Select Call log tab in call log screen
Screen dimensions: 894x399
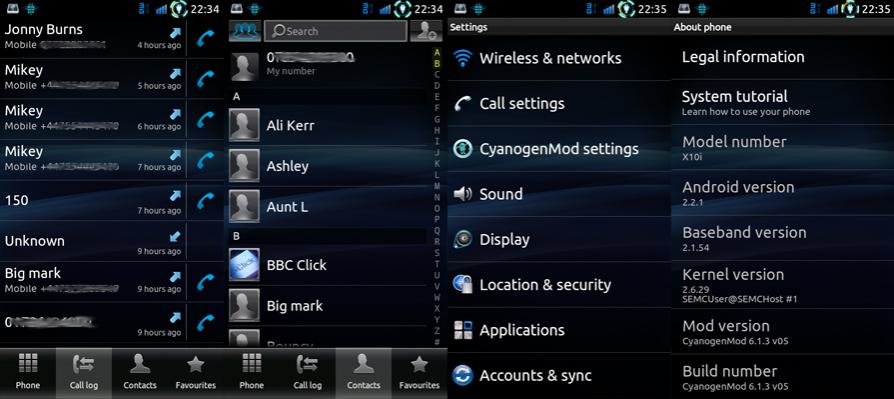(x=84, y=373)
